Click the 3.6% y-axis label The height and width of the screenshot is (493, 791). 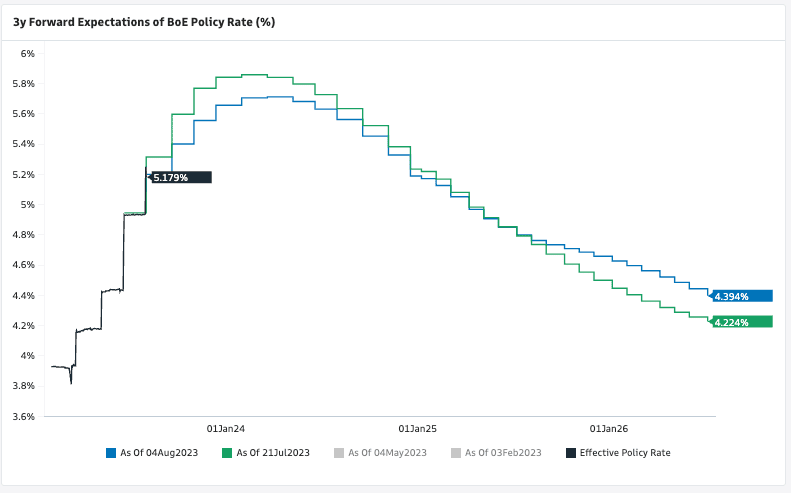(x=23, y=416)
